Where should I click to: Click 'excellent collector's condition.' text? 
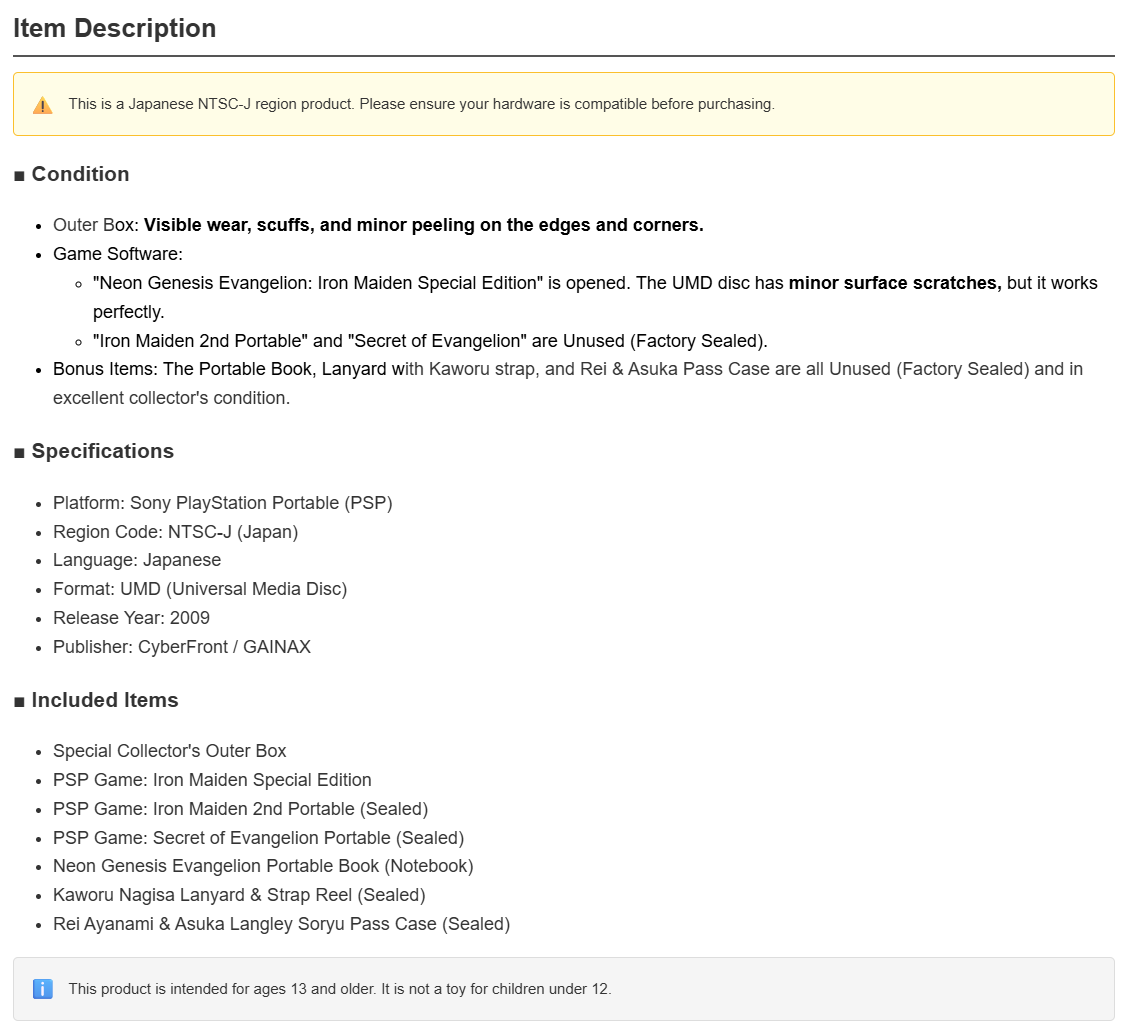pyautogui.click(x=172, y=398)
